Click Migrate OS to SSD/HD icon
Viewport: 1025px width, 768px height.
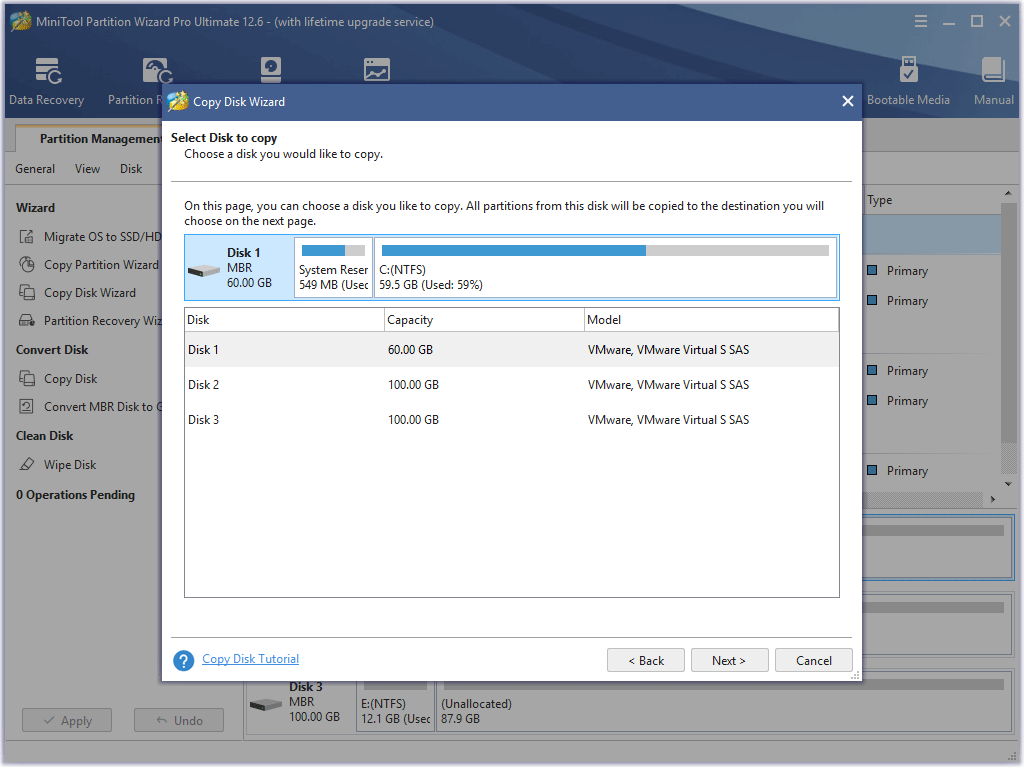26,237
